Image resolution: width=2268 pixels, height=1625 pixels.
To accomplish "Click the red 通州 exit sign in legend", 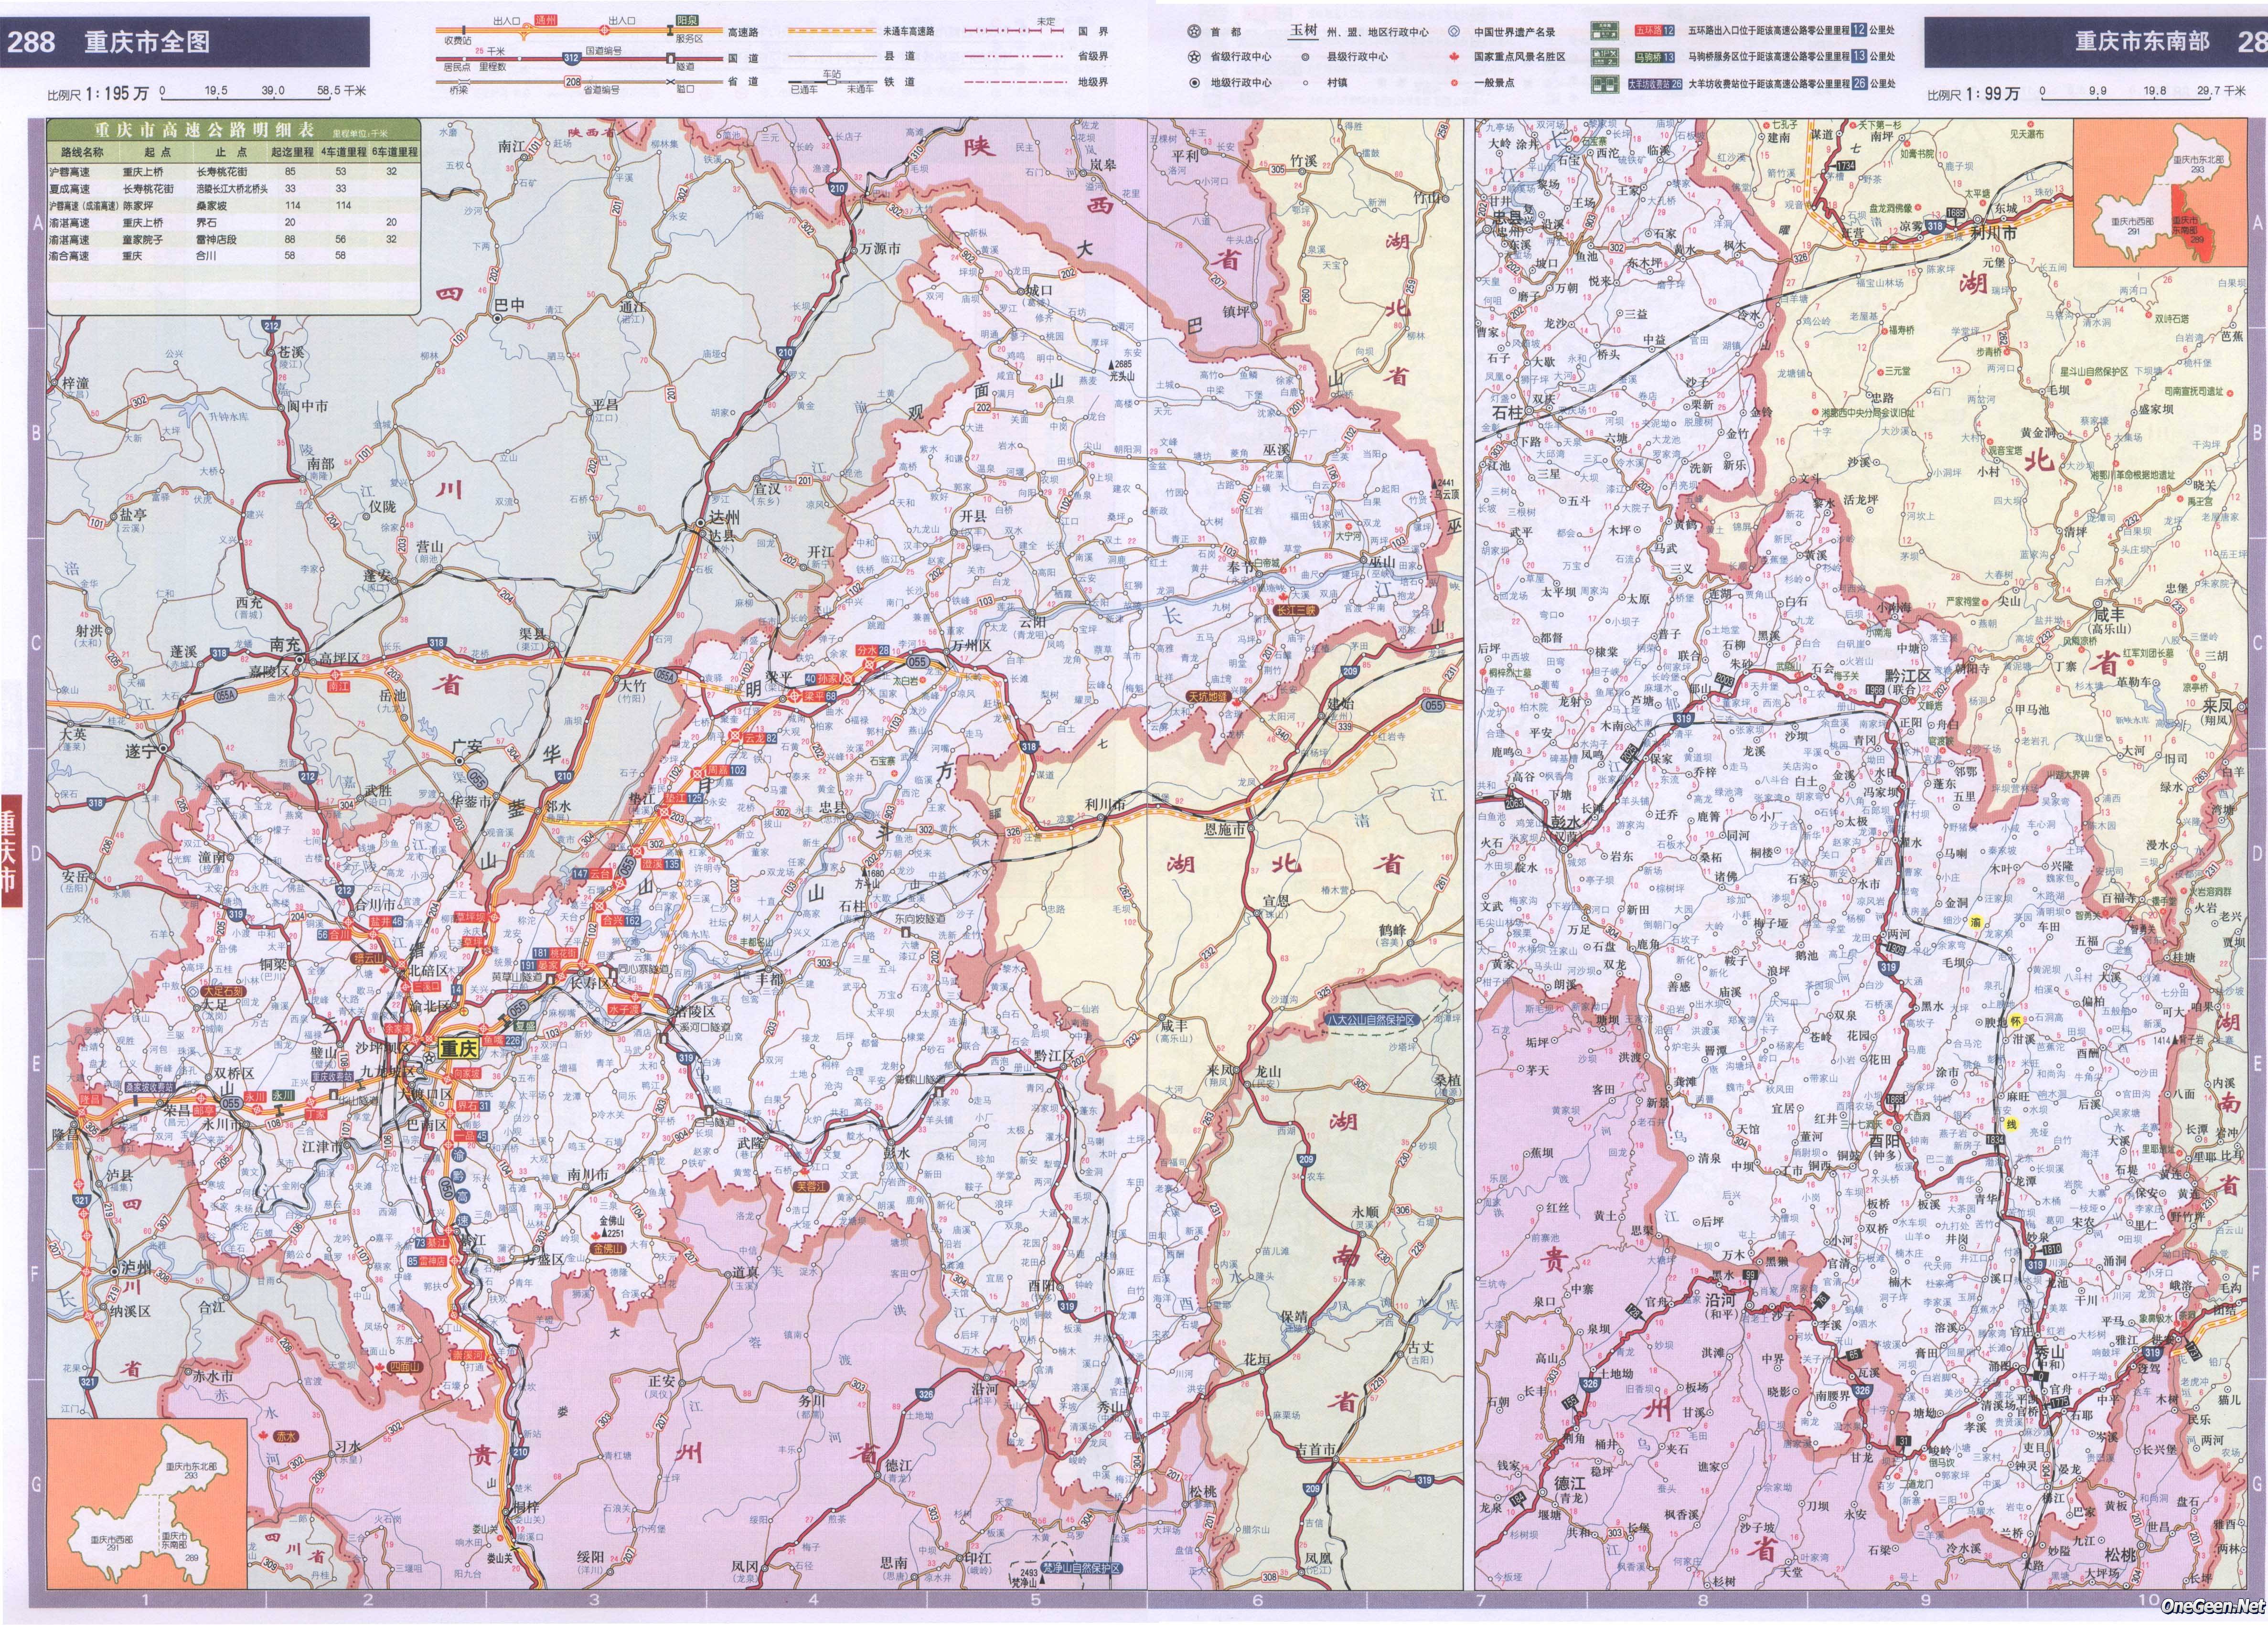I will (545, 20).
